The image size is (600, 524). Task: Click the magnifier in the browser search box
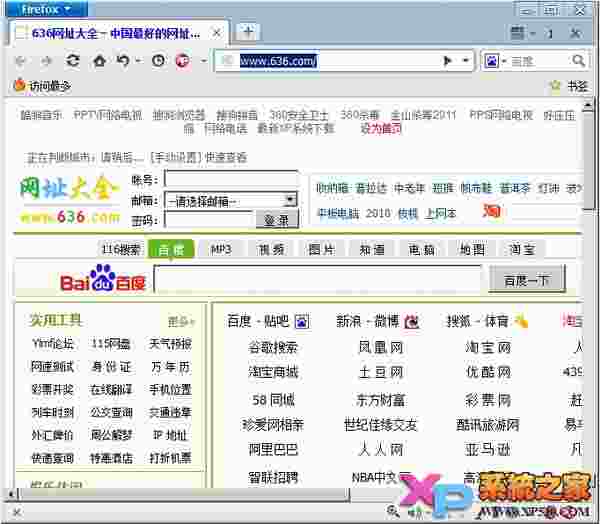click(x=578, y=60)
